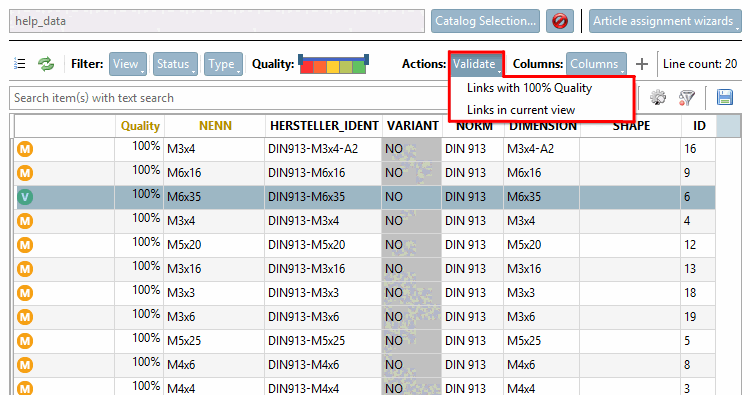Select cell DIN913-M3x3
750x395 pixels.
pyautogui.click(x=323, y=293)
